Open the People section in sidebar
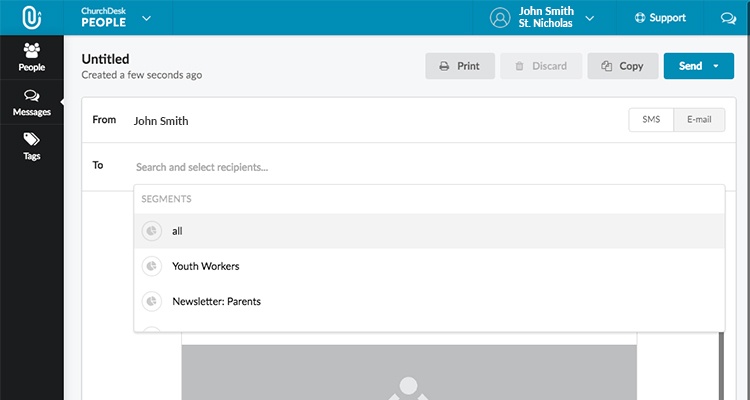 tap(32, 57)
